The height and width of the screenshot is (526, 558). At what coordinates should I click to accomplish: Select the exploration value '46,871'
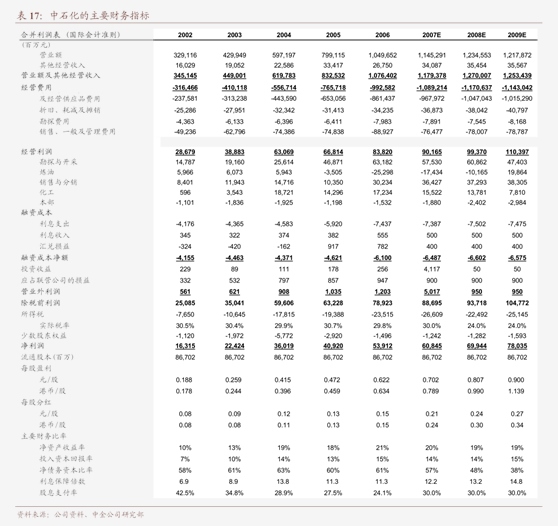[x=333, y=162]
